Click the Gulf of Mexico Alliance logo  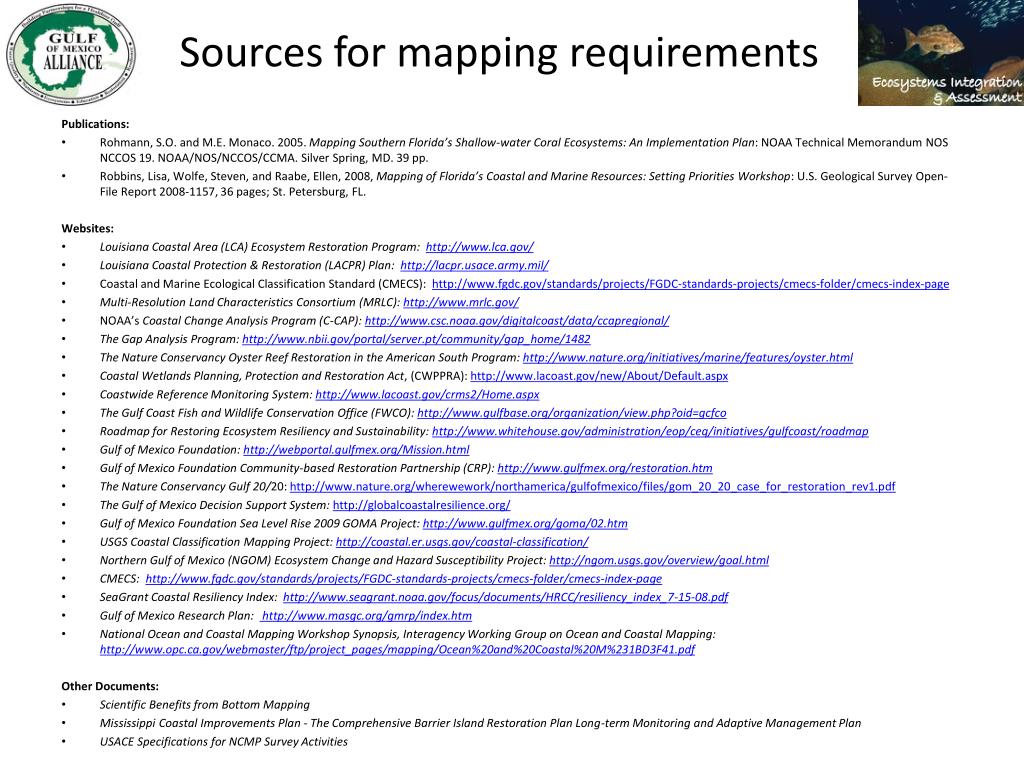(71, 54)
